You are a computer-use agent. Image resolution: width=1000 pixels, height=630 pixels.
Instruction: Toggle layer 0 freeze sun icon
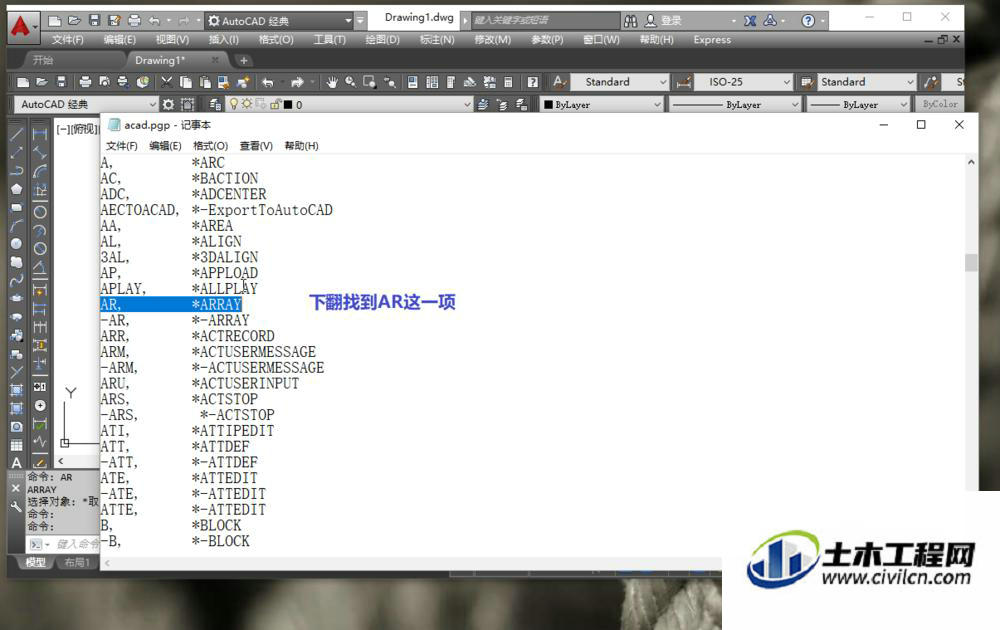click(x=247, y=104)
